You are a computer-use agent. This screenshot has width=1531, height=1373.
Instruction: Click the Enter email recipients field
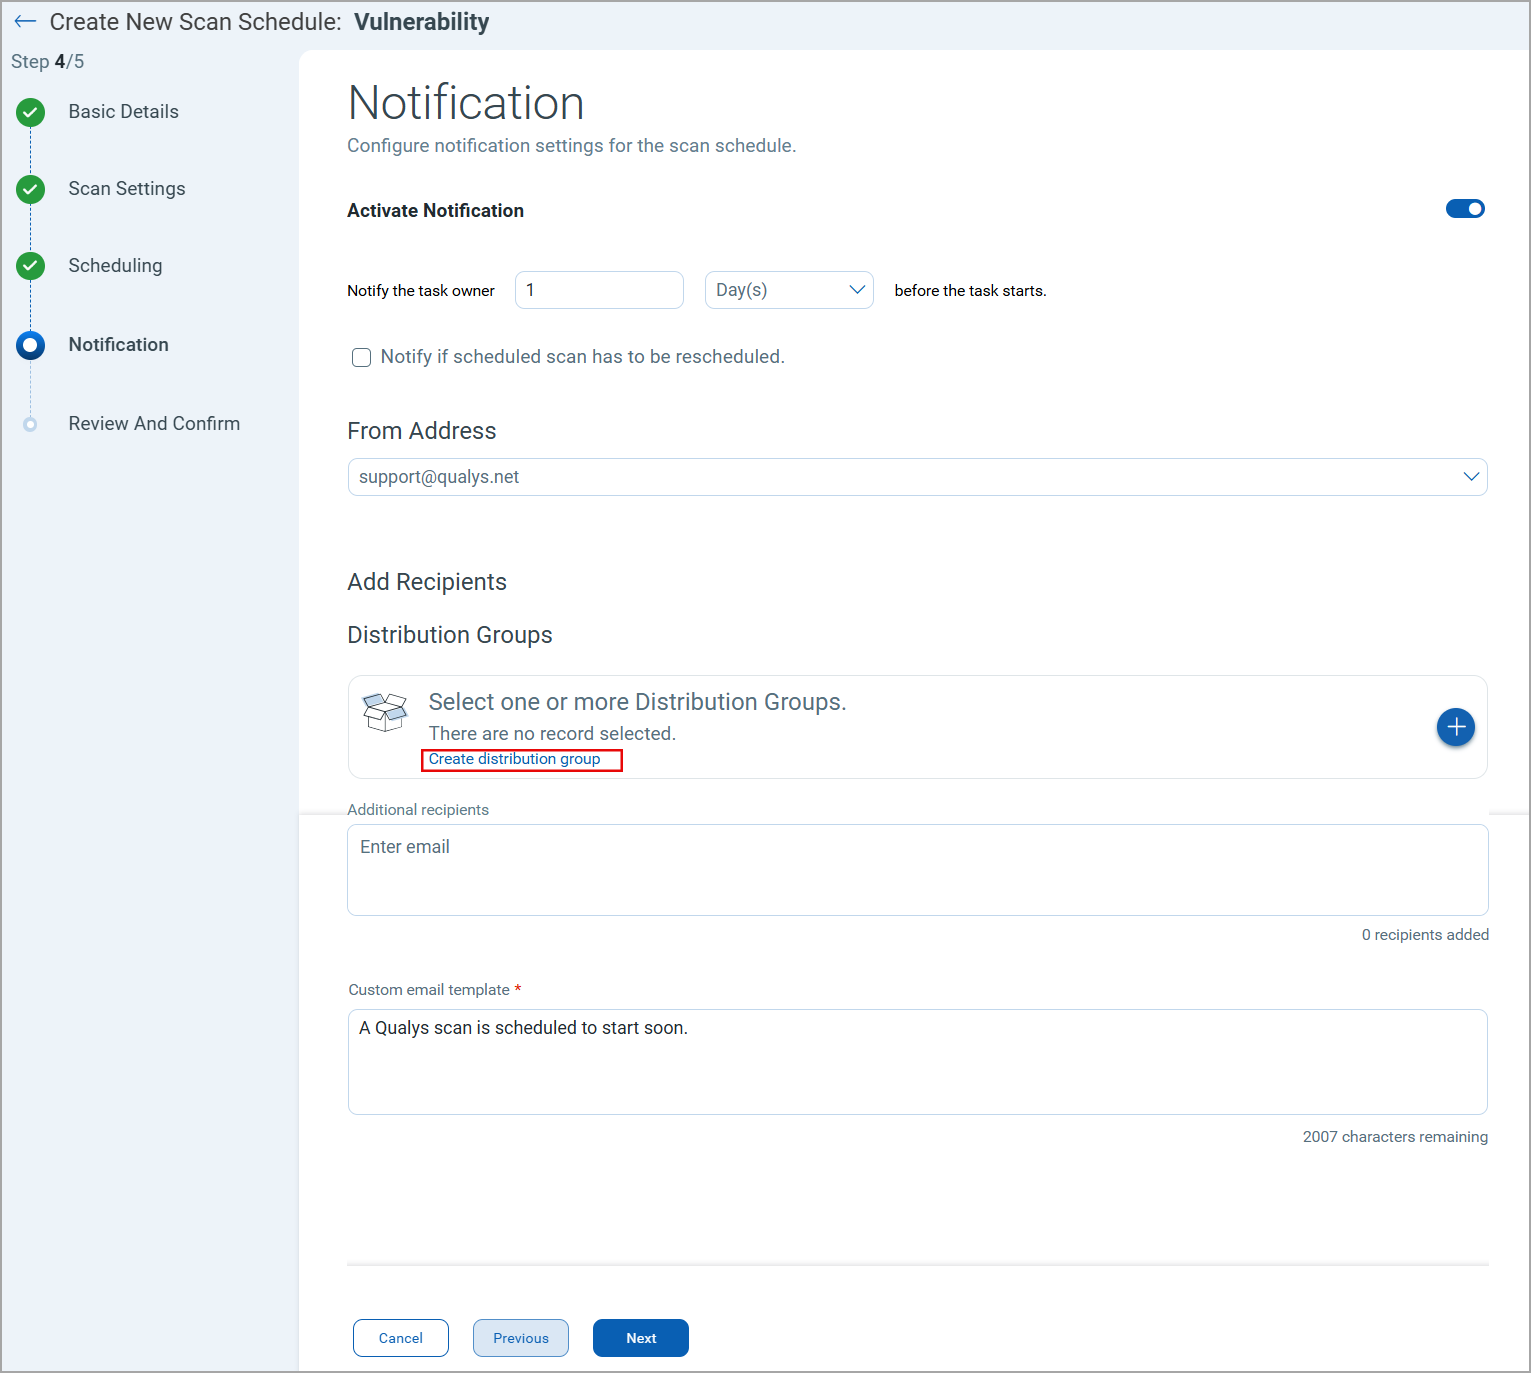click(916, 868)
